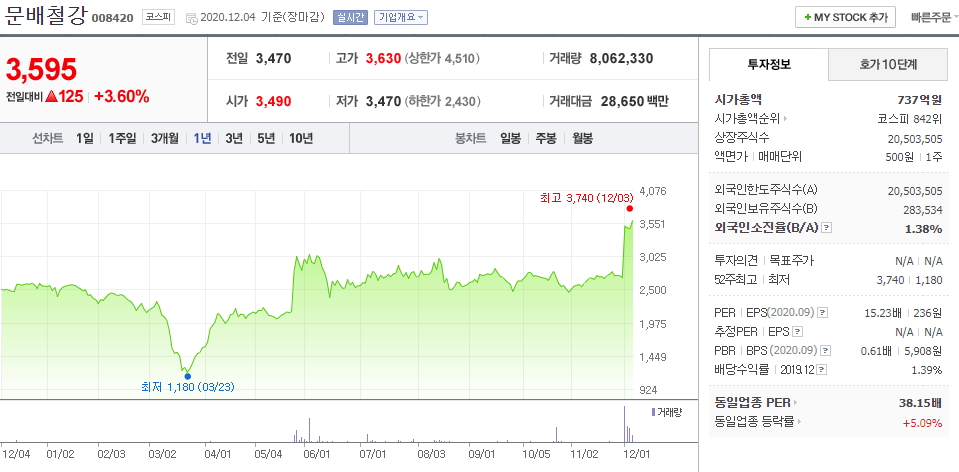Add stock via MY STOCK 추가 button
Image resolution: width=959 pixels, height=472 pixels.
845,17
